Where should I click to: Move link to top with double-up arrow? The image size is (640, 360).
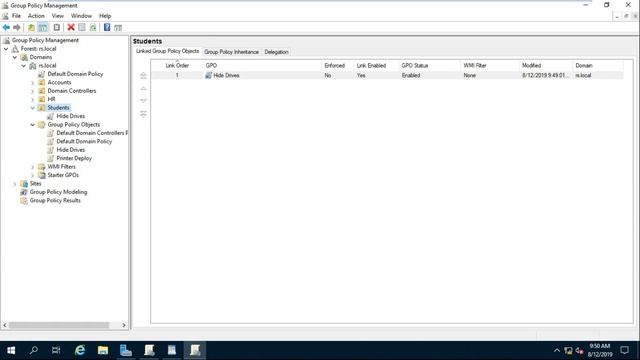143,76
